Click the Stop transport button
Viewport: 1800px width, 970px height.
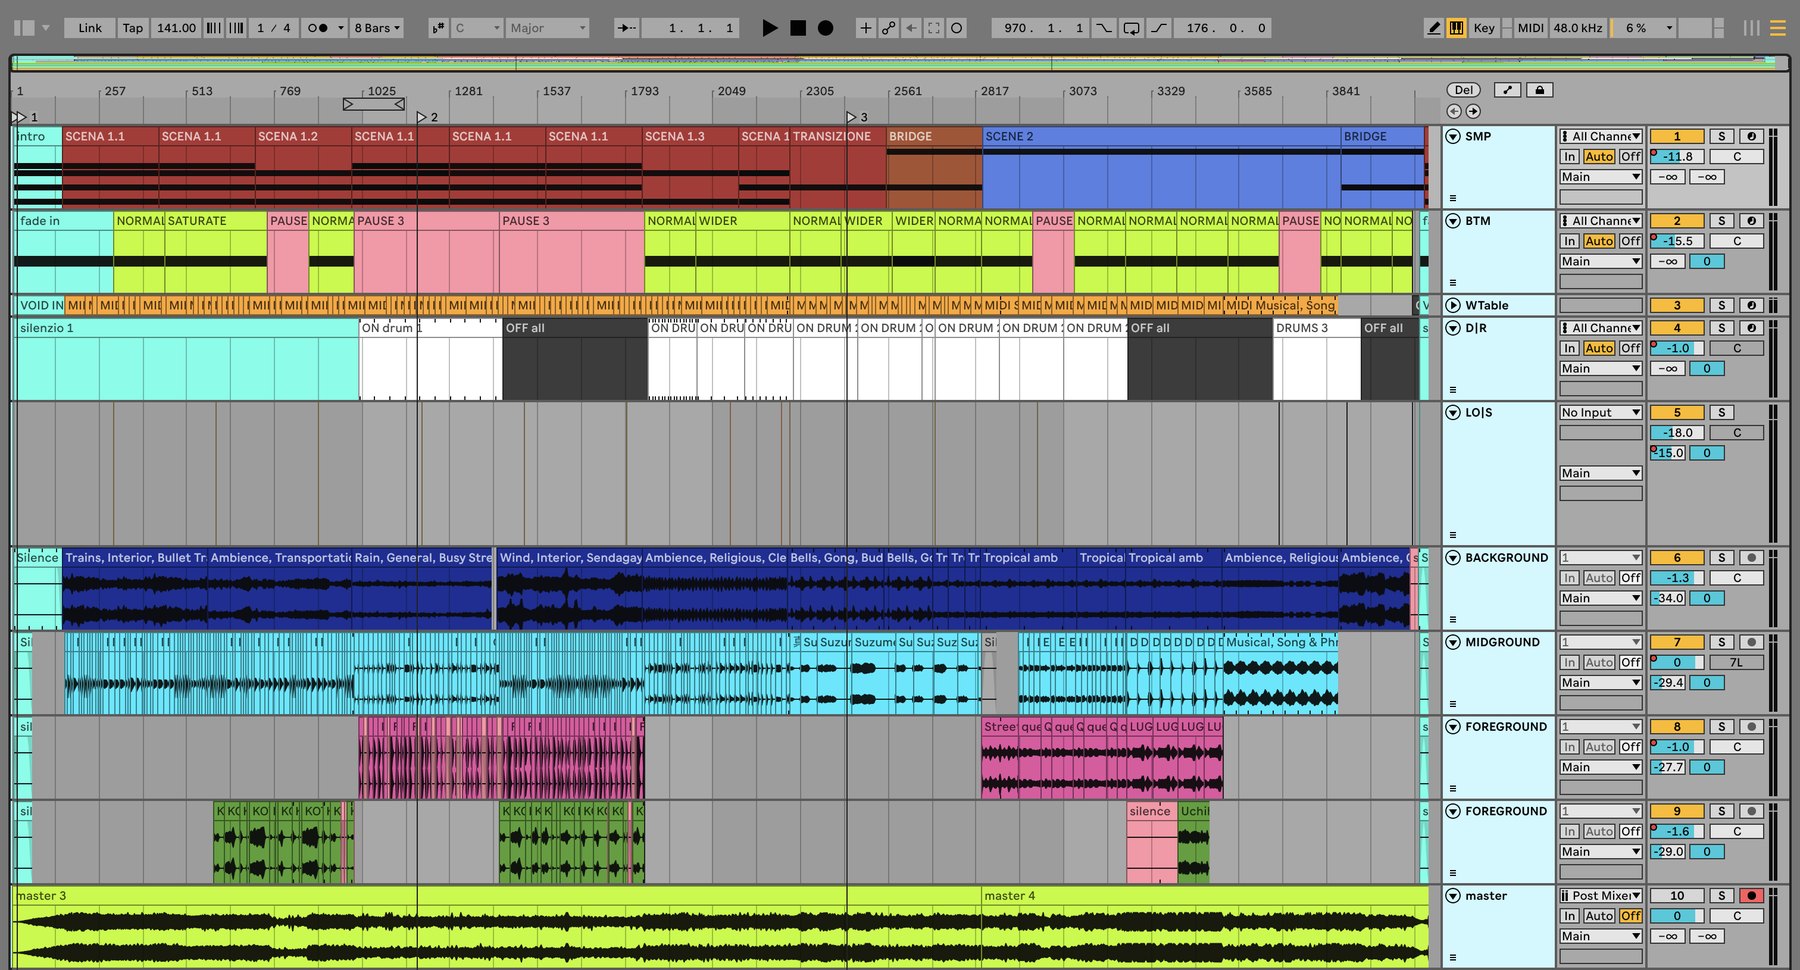click(798, 28)
